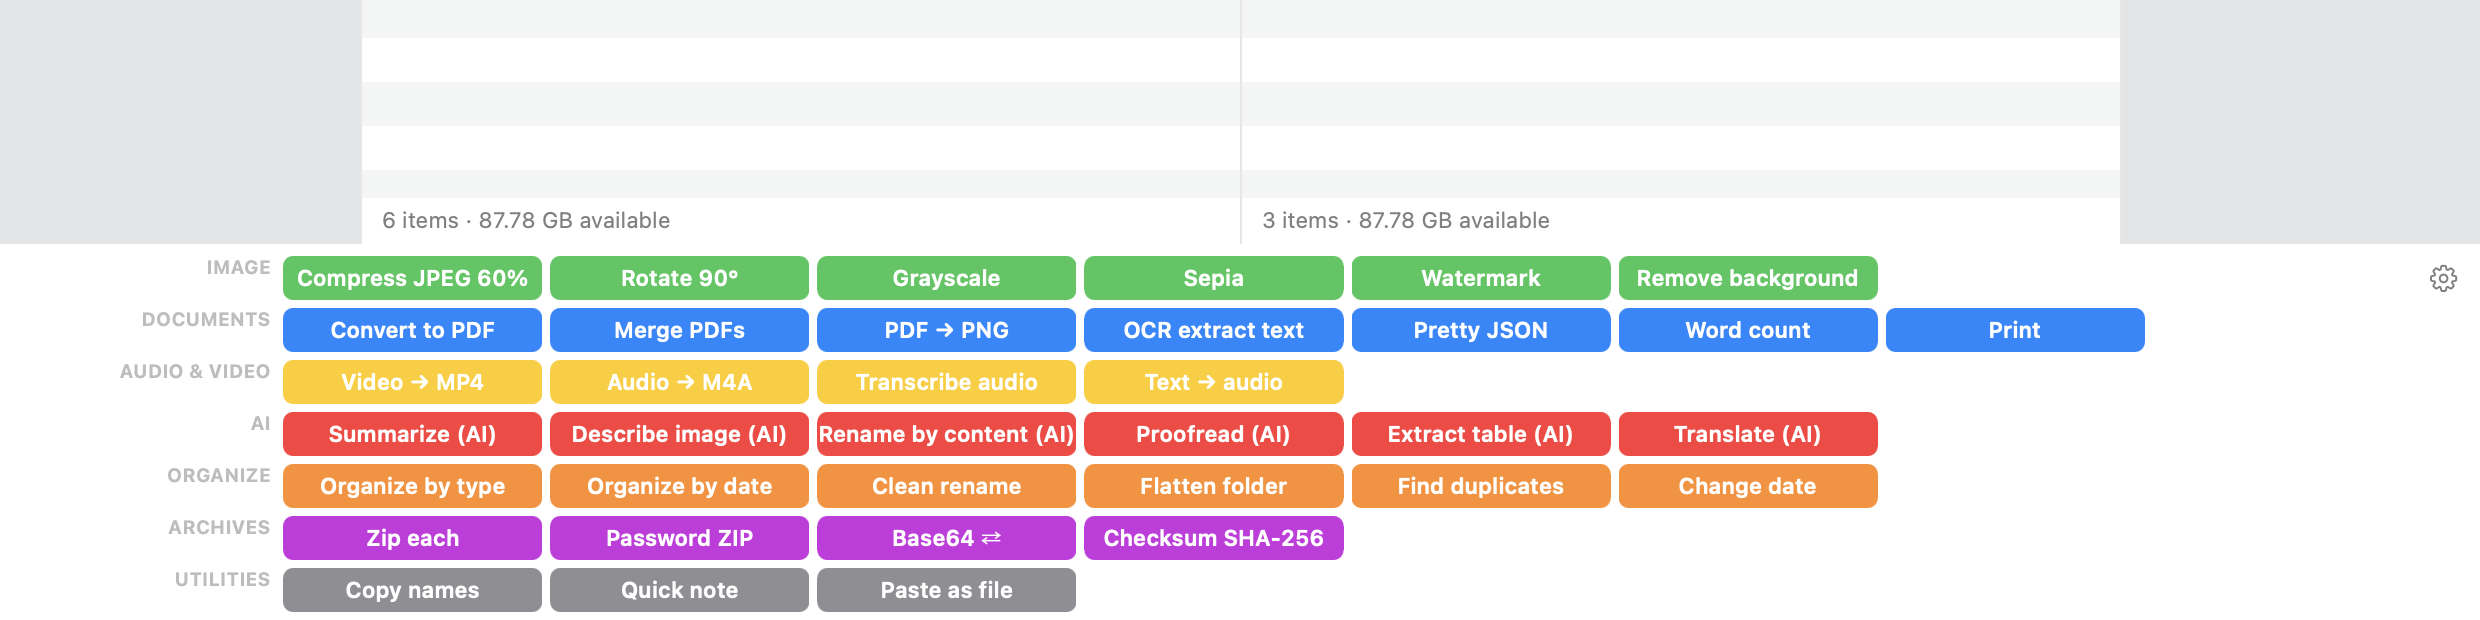The height and width of the screenshot is (620, 2480).
Task: Run Checksum SHA-256
Action: (x=1214, y=538)
